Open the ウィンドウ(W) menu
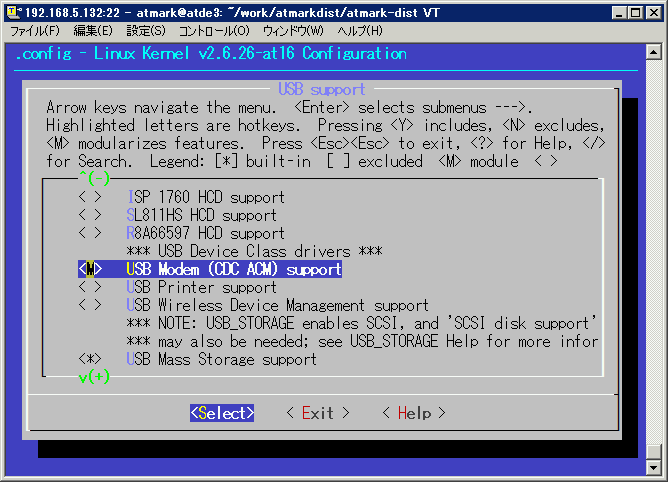This screenshot has width=668, height=482. [x=293, y=31]
